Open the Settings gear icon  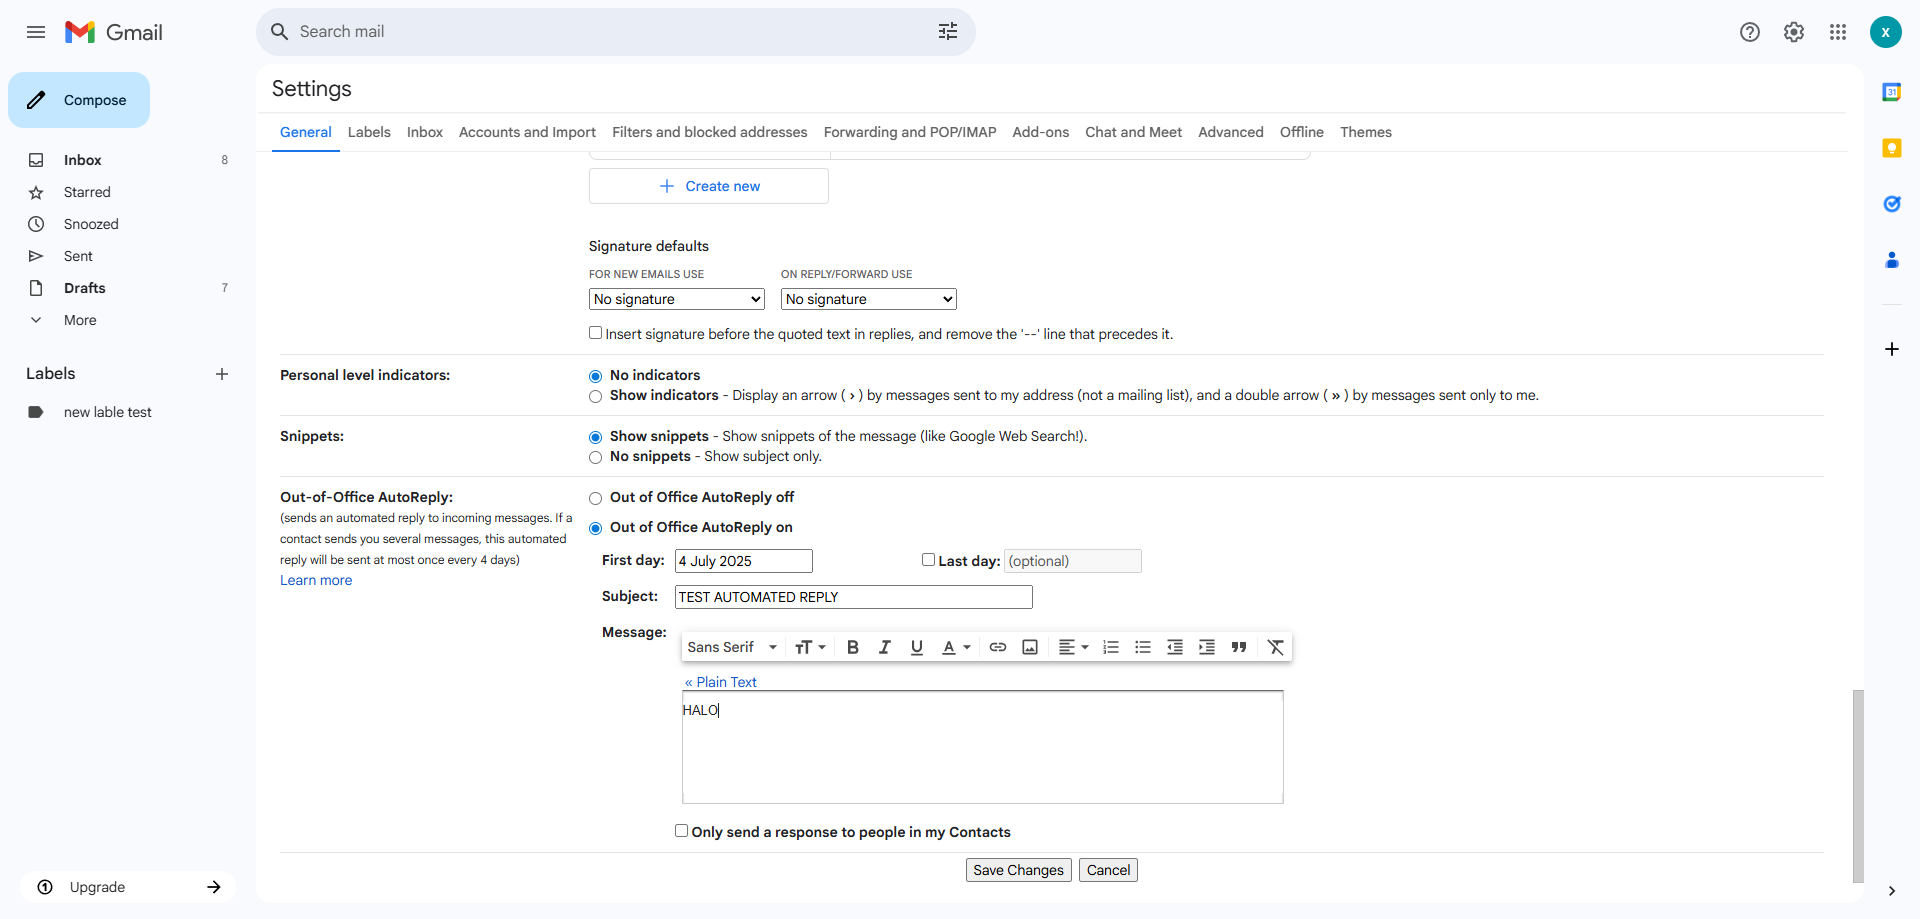coord(1794,32)
